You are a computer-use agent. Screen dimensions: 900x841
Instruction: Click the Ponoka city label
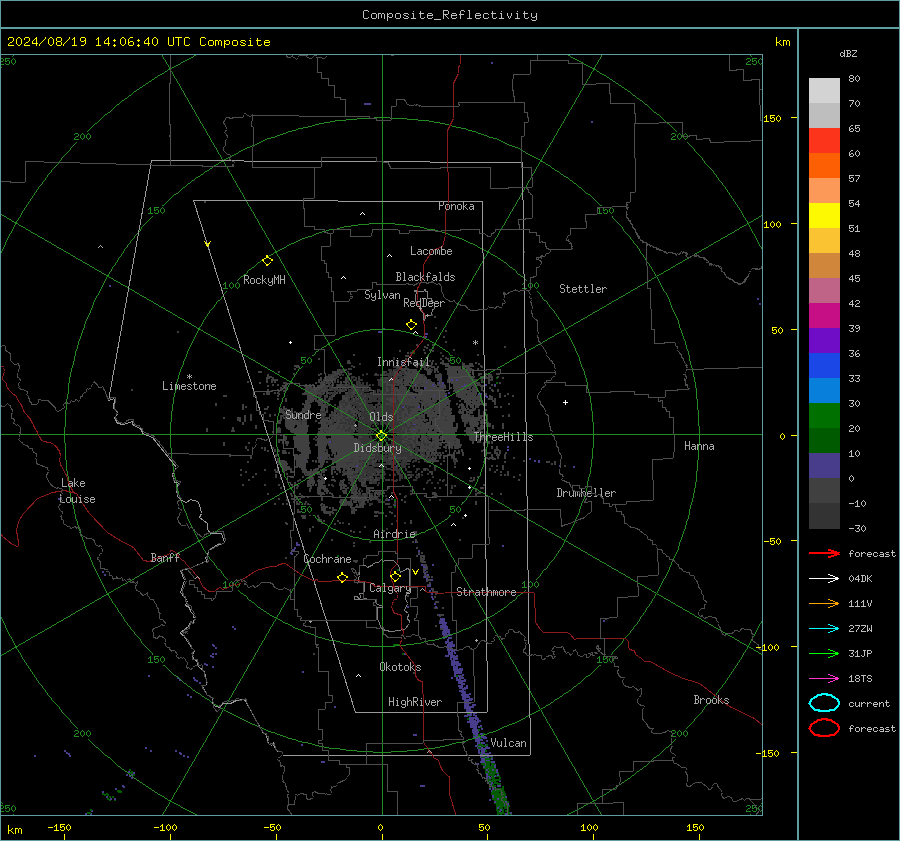(x=456, y=206)
